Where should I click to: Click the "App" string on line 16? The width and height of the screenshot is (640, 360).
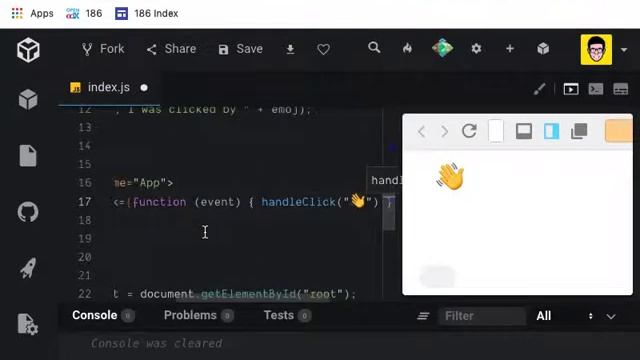[x=149, y=183]
